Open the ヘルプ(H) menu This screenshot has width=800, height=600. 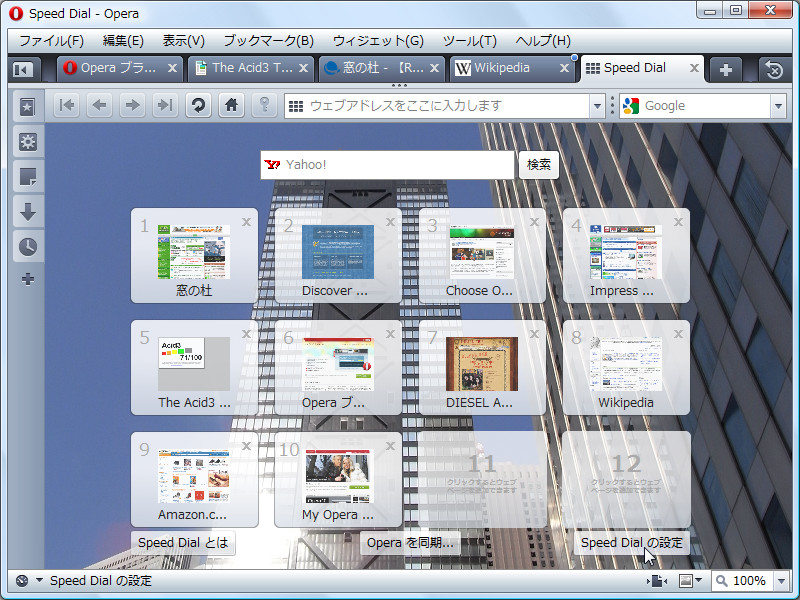click(543, 41)
